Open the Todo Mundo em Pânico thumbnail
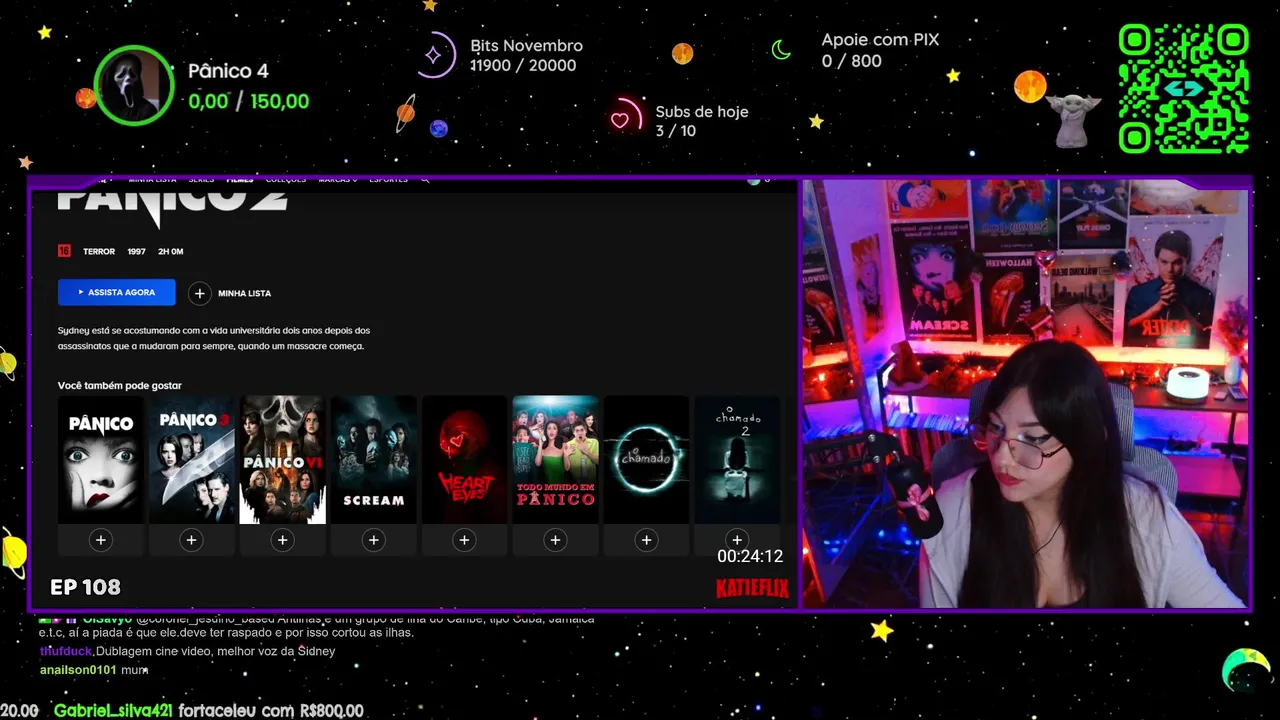The image size is (1280, 720). point(555,459)
